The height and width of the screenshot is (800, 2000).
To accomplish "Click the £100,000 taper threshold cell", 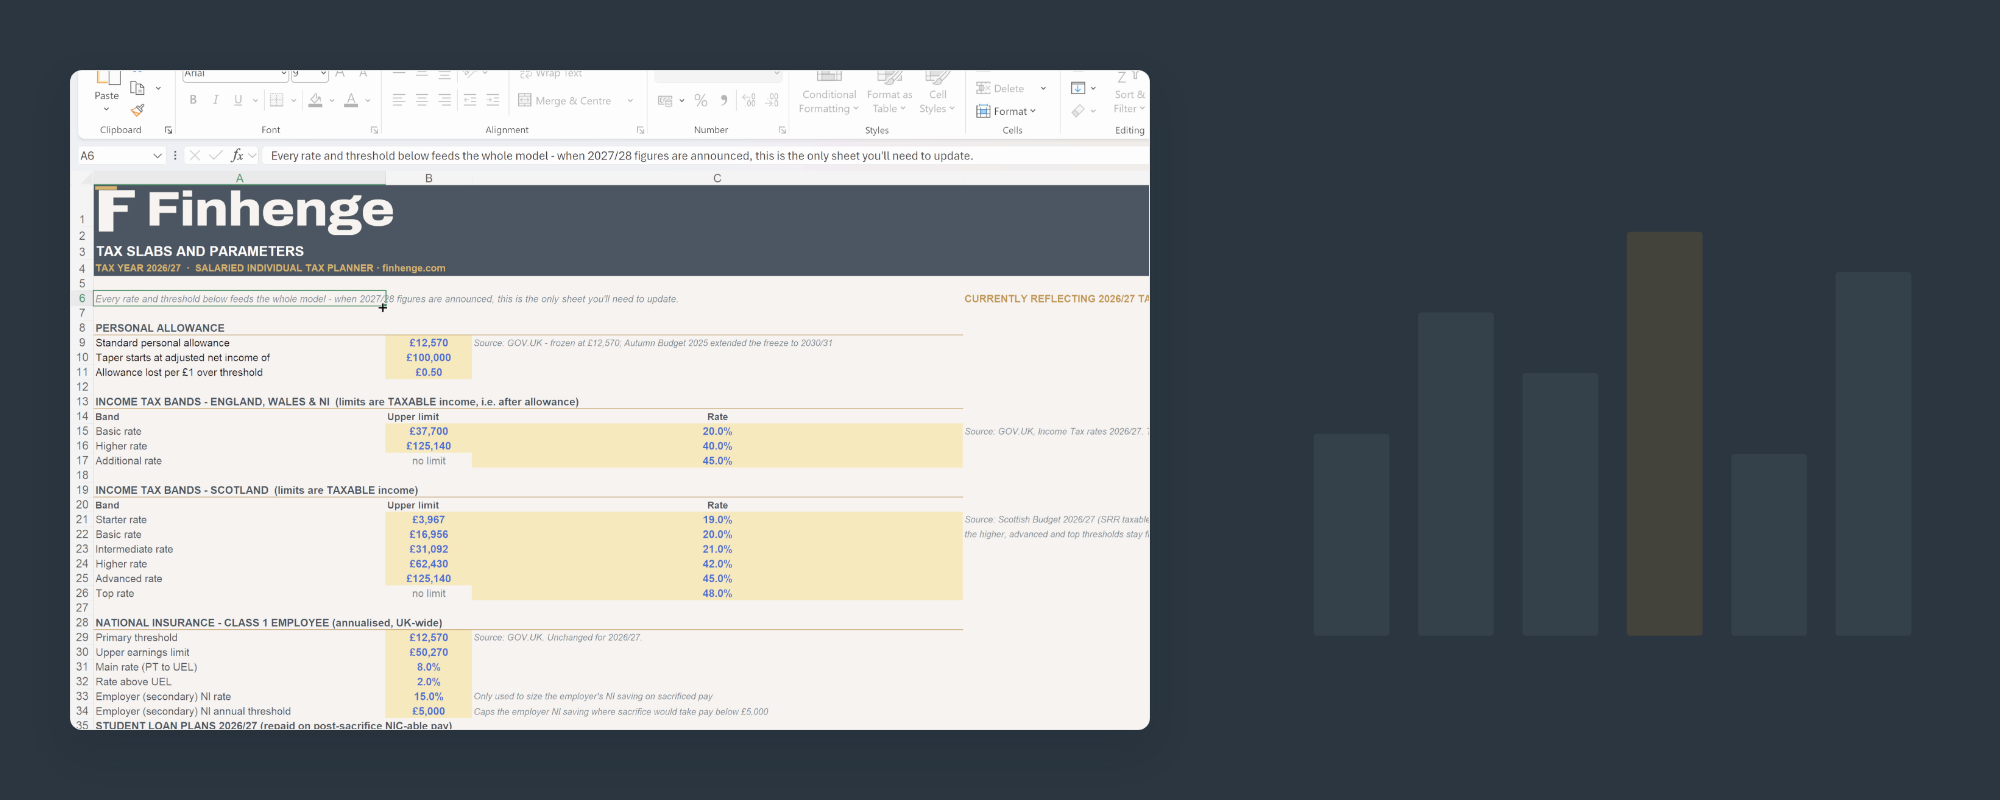I will pyautogui.click(x=429, y=358).
